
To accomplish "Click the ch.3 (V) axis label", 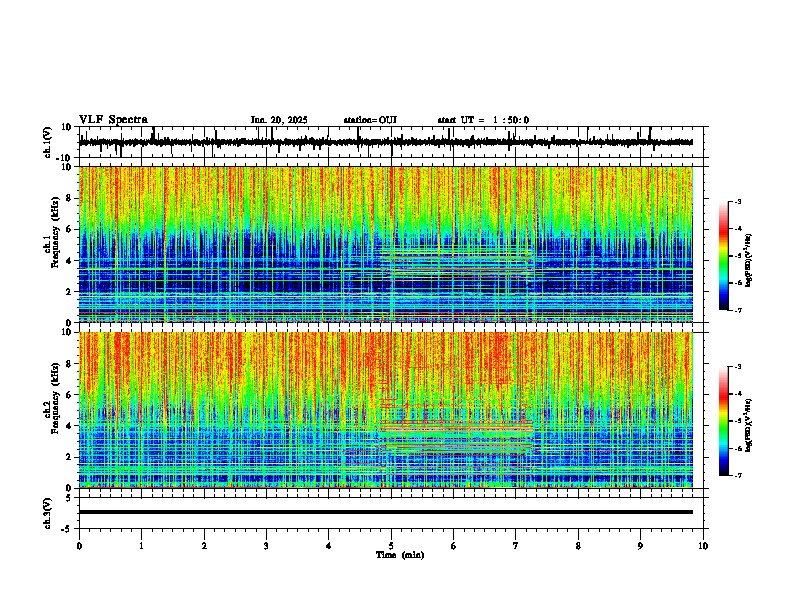I will click(48, 513).
